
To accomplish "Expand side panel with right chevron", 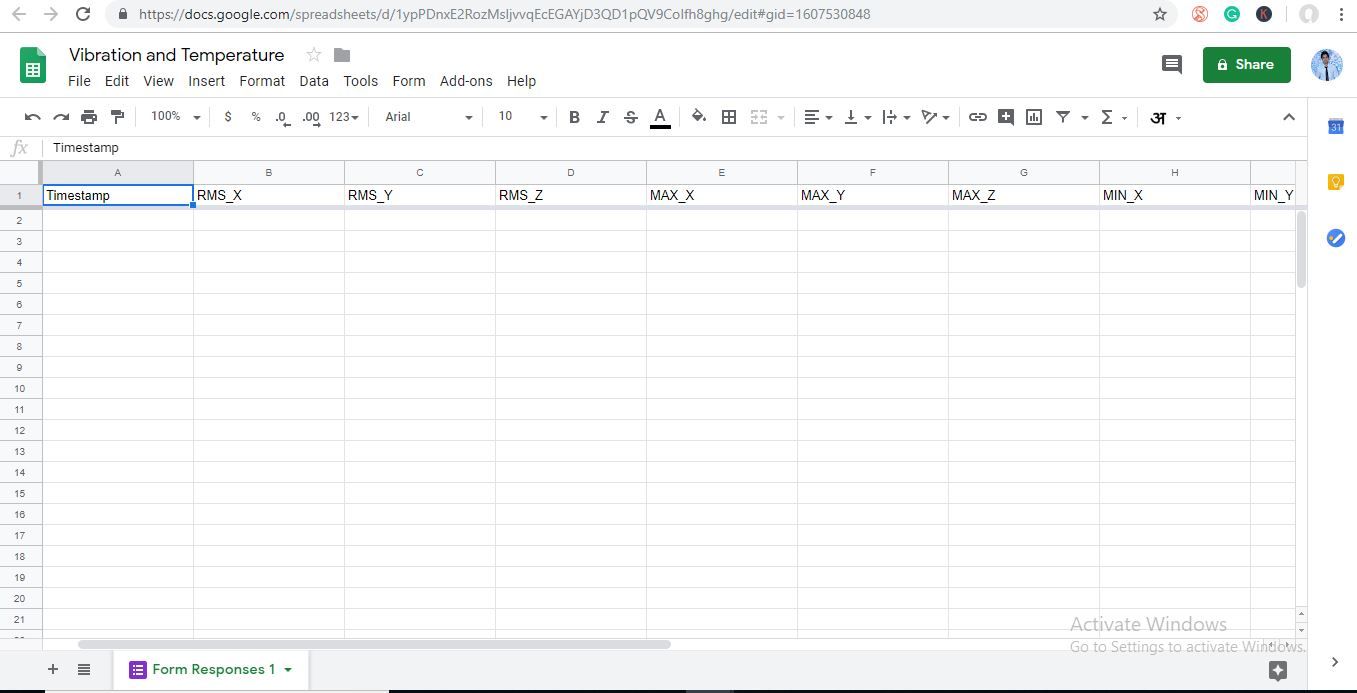I will point(1335,661).
